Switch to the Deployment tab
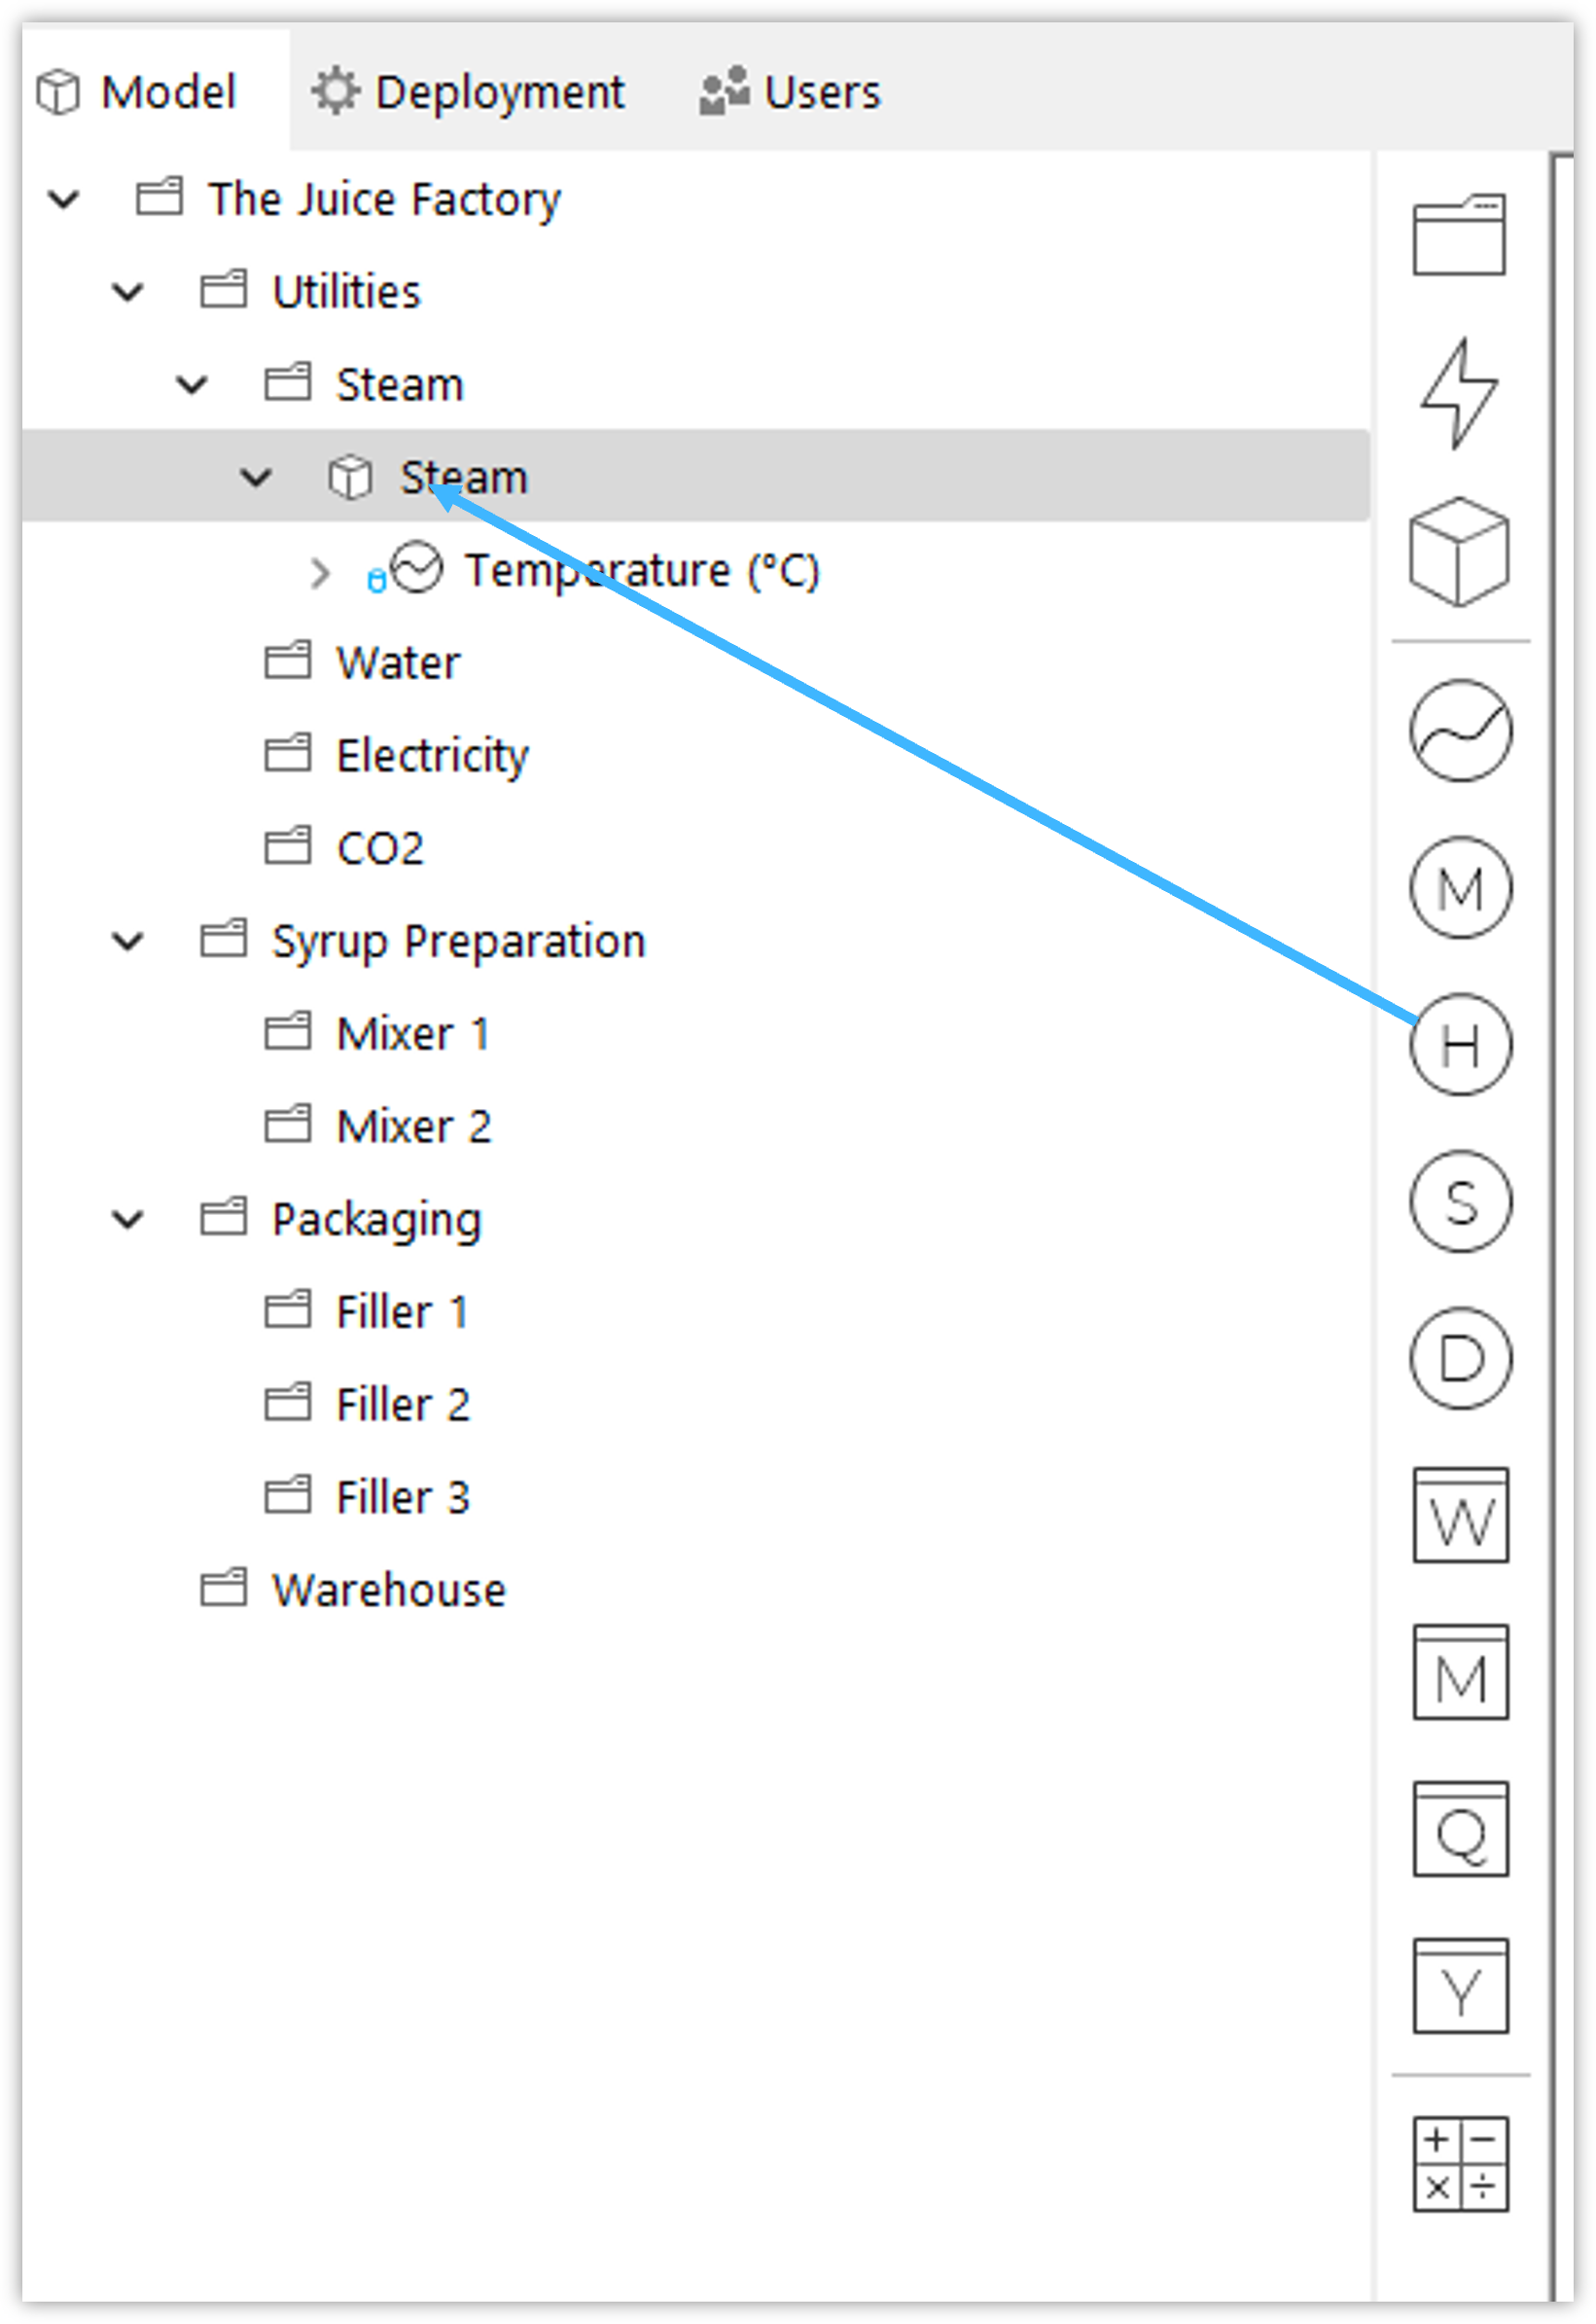This screenshot has width=1596, height=2324. [468, 92]
